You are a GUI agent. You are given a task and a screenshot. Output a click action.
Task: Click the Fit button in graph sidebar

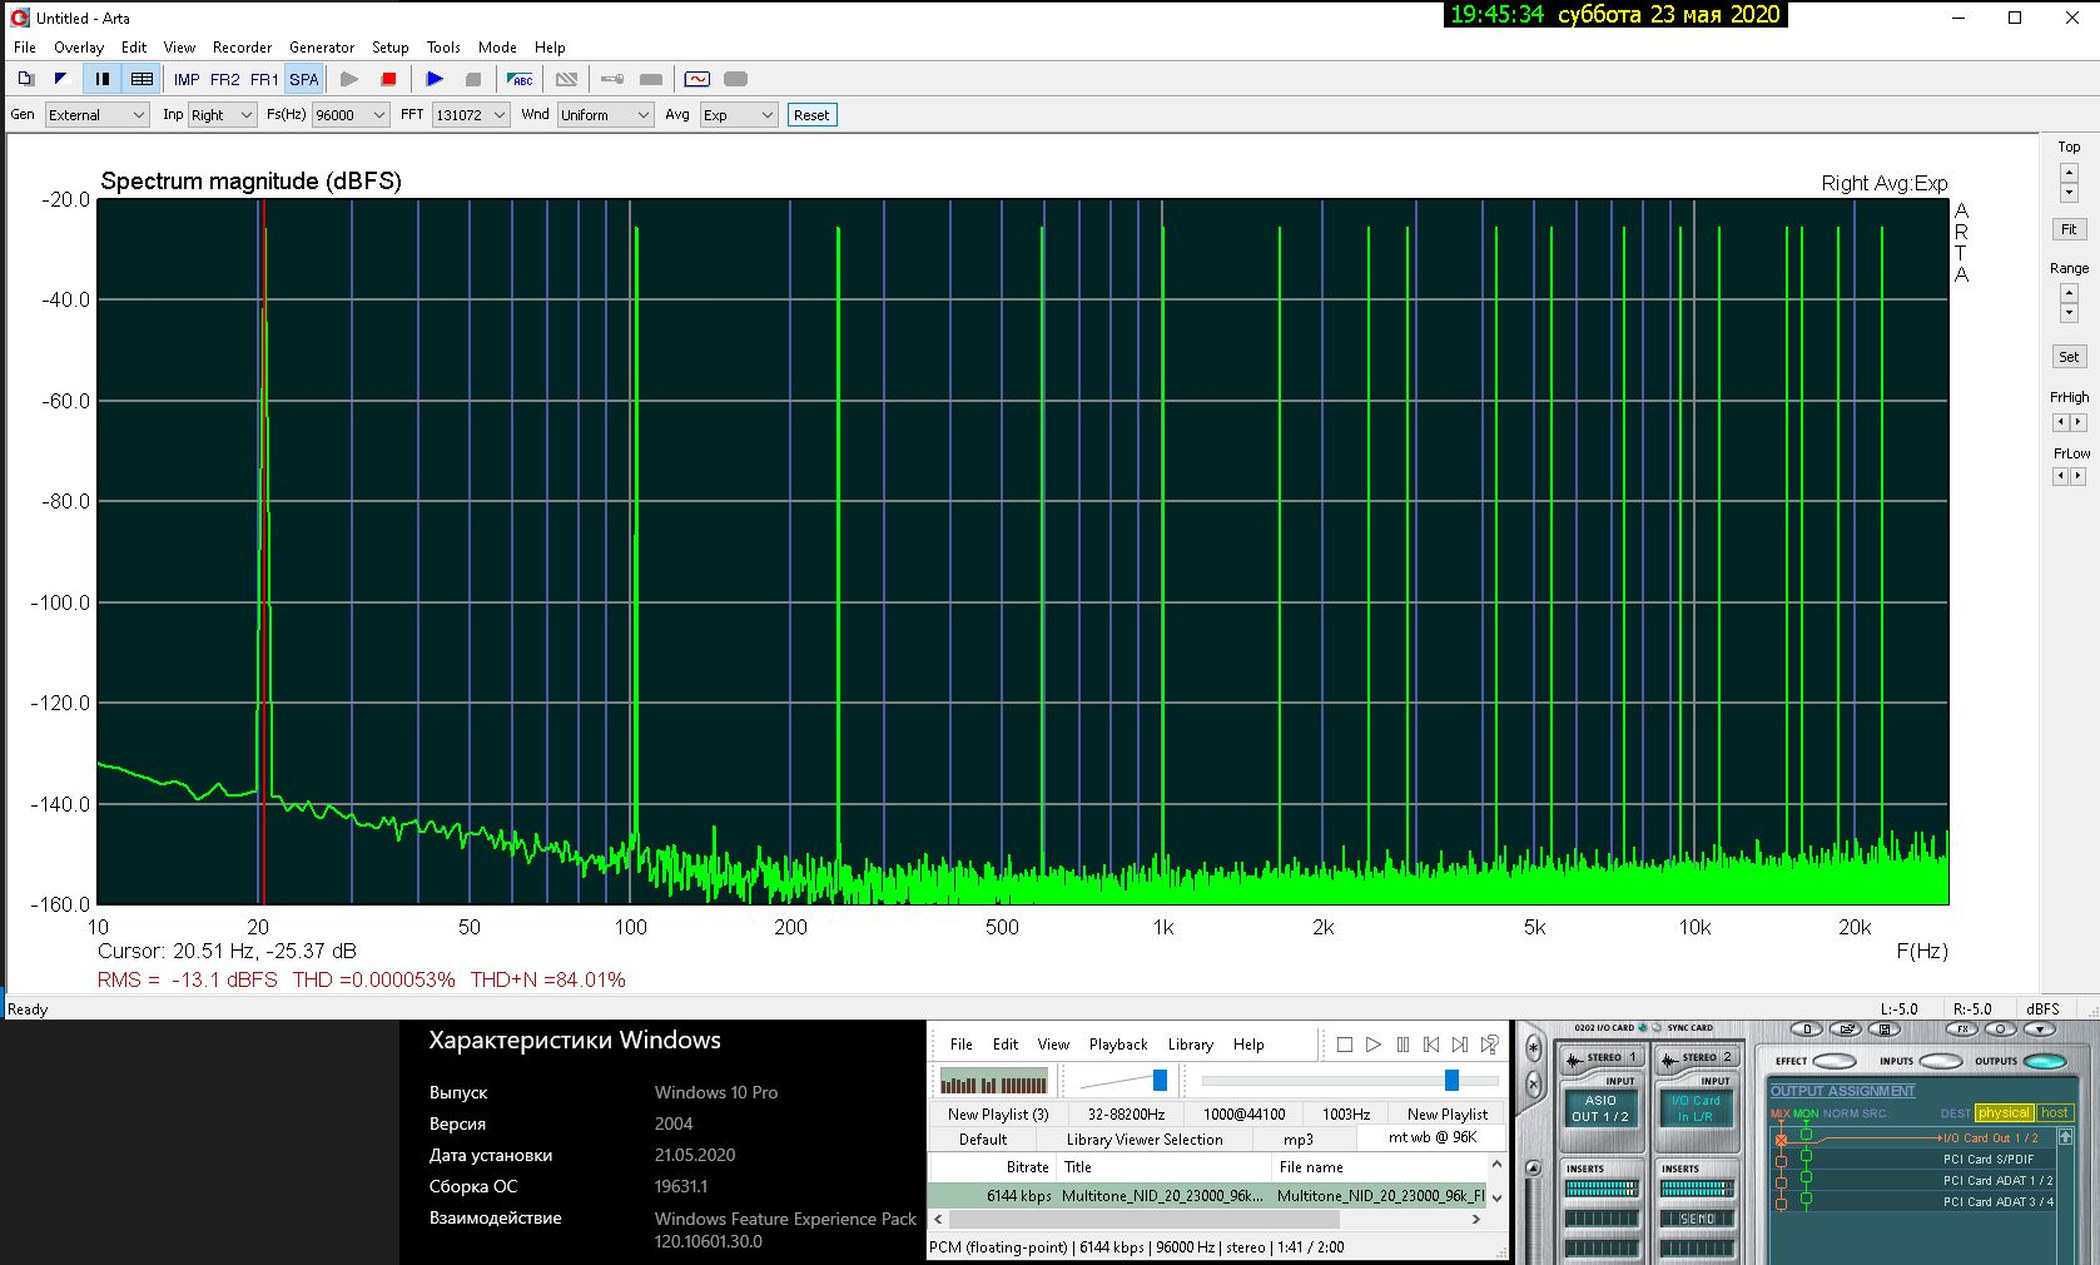[2068, 229]
